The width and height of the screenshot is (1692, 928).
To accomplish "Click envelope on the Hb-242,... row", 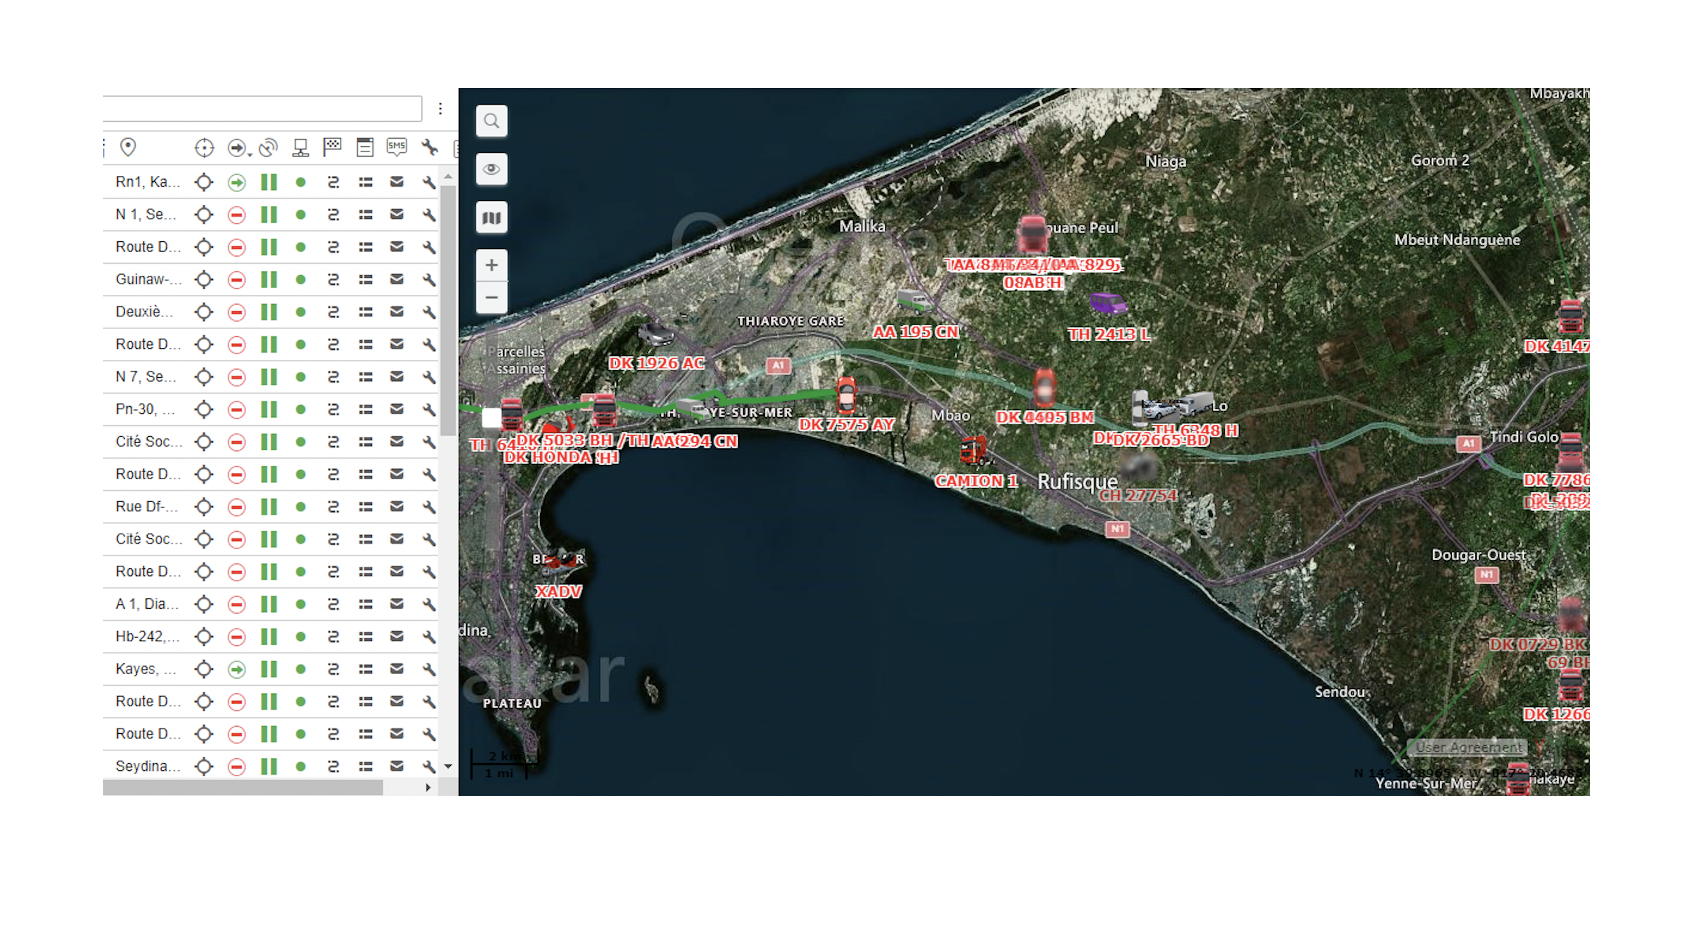I will [397, 636].
